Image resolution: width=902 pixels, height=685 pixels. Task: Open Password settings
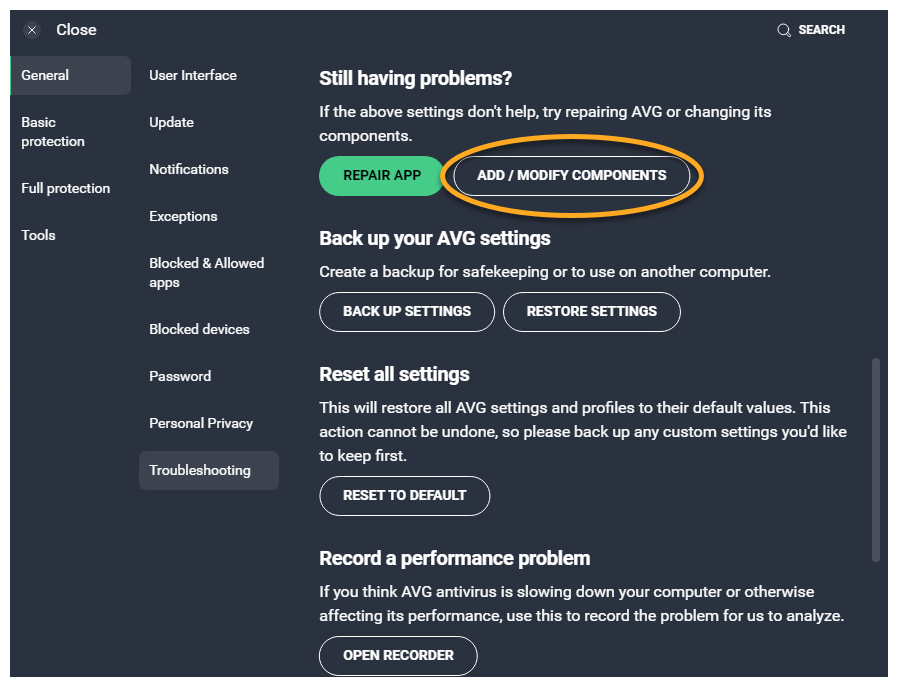pos(180,376)
